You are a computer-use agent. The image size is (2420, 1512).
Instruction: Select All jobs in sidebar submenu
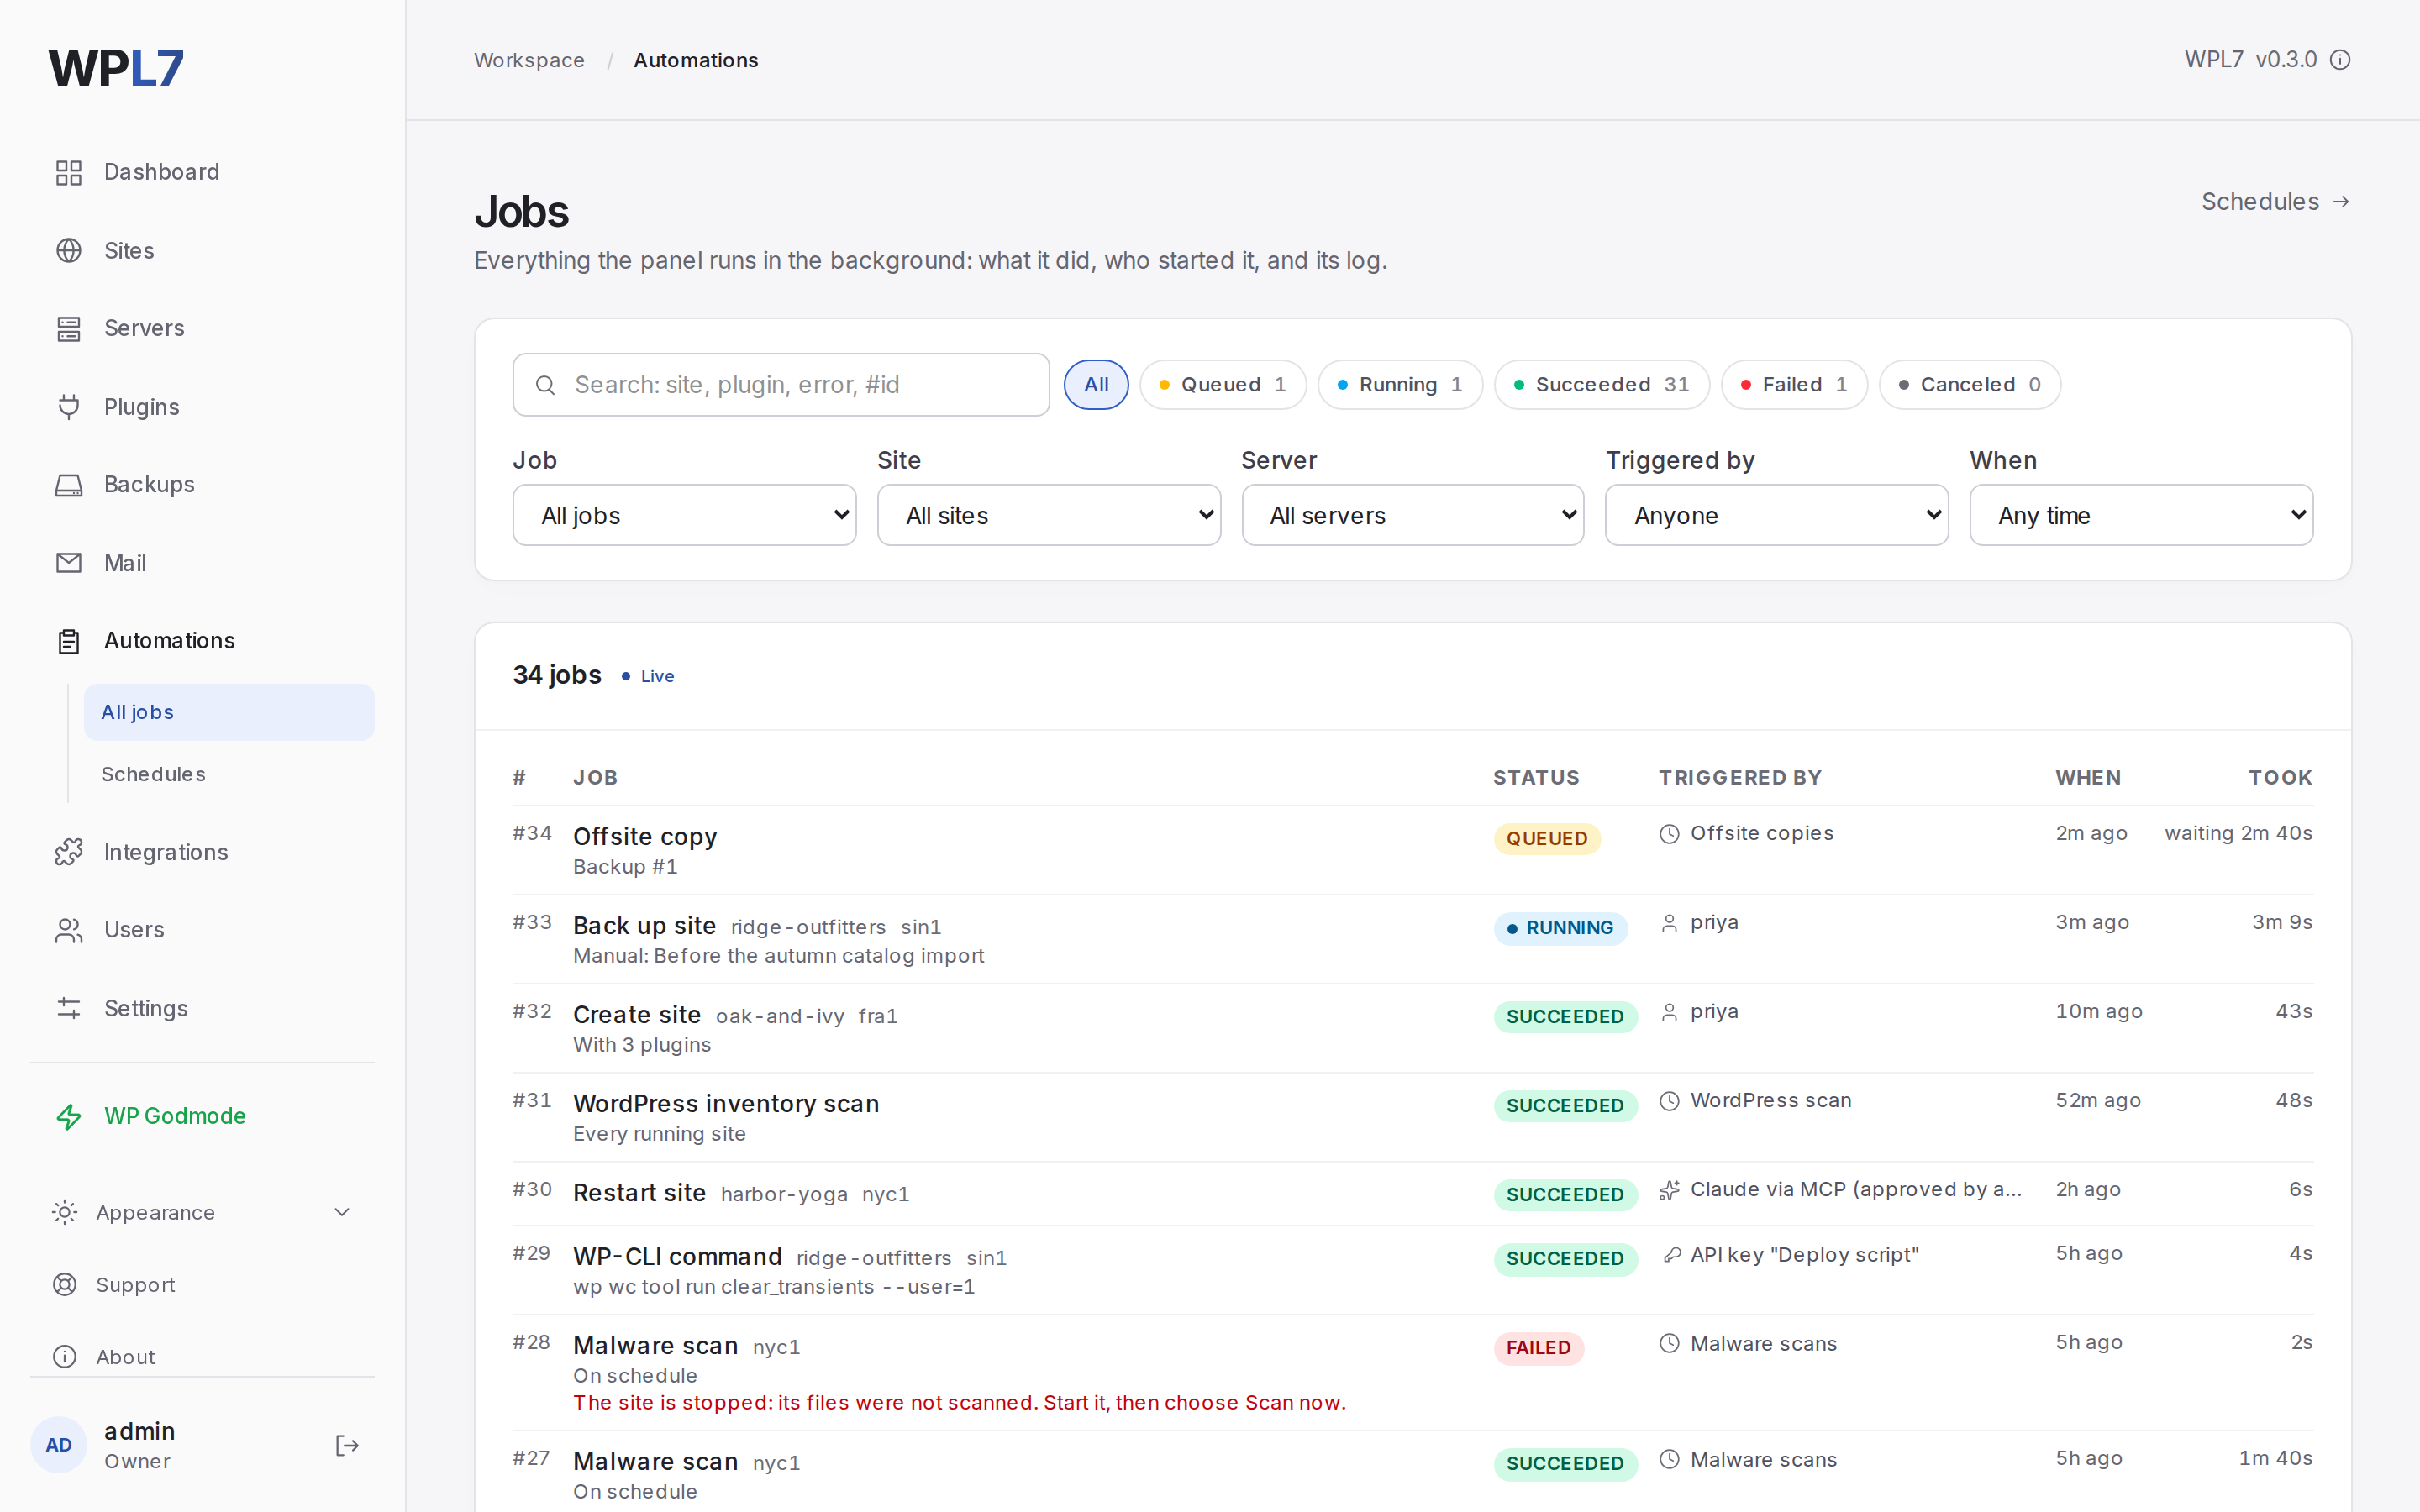pyautogui.click(x=229, y=712)
